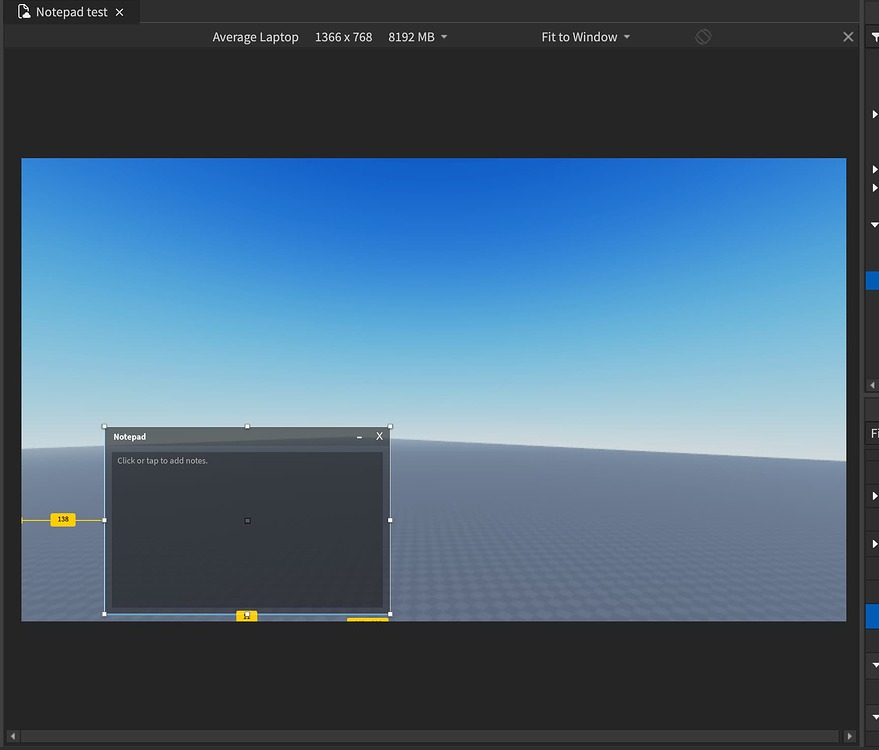Click the filter funnel icon top right

(872, 37)
